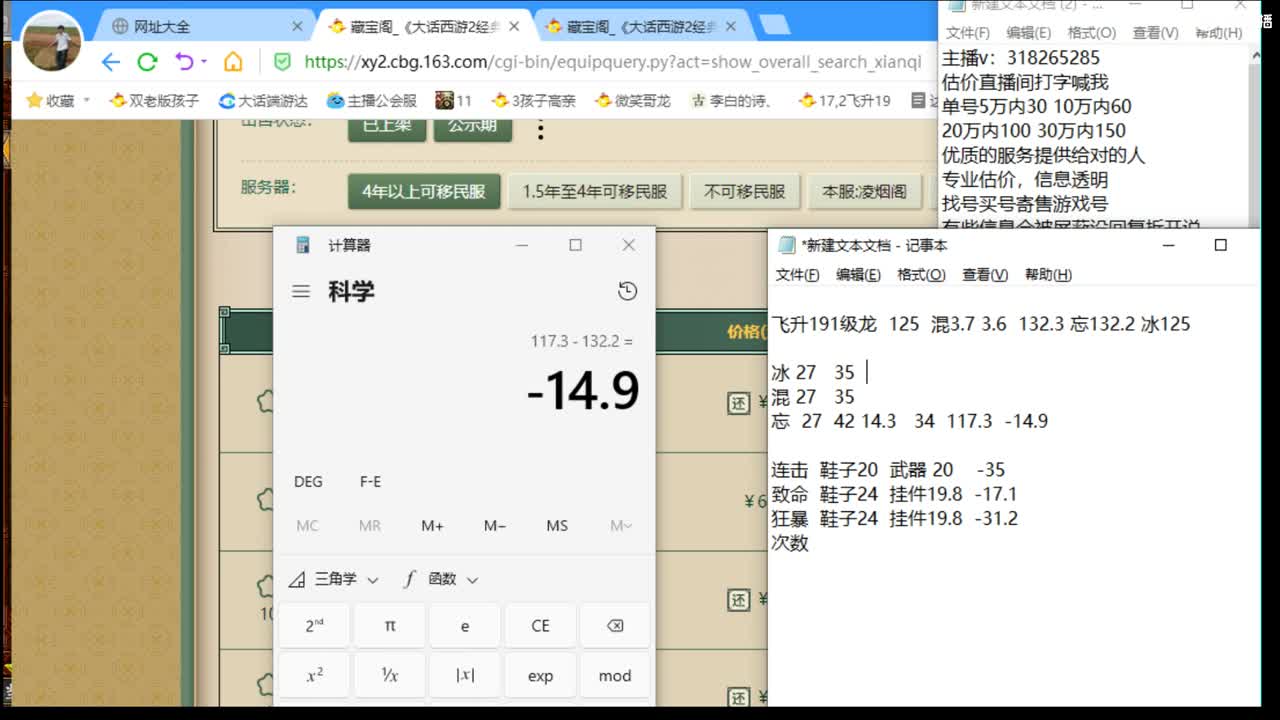1280x720 pixels.
Task: Open 帮助(H) menu in 记事本 window
Action: 1048,275
